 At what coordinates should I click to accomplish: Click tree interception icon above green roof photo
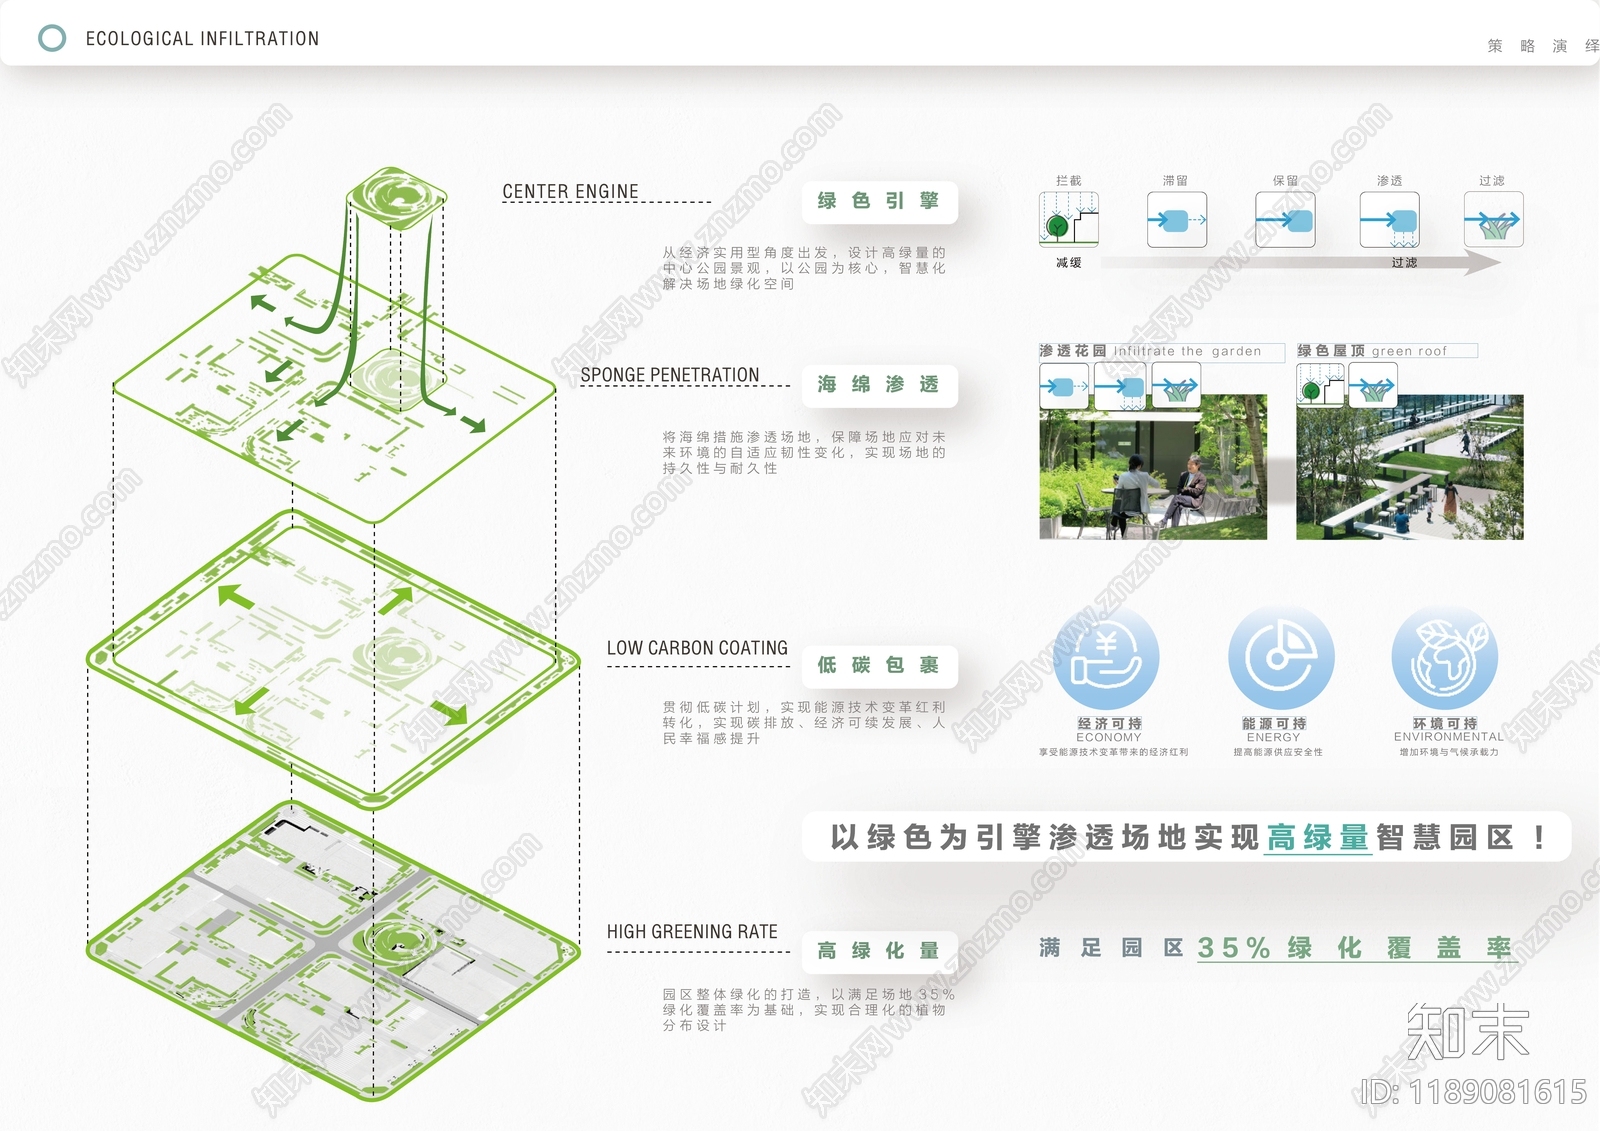1321,386
